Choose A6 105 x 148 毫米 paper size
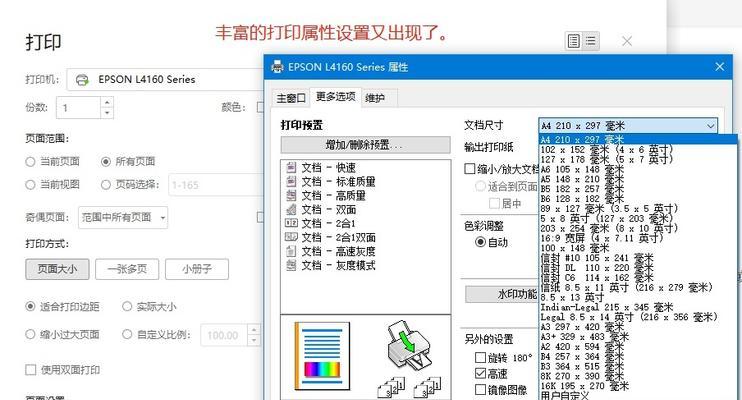 click(638, 169)
